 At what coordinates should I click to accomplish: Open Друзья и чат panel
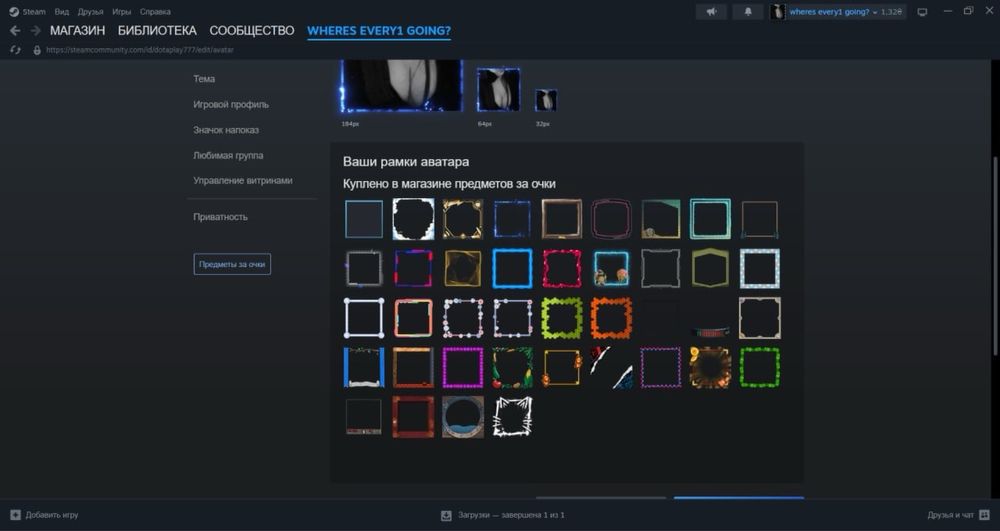950,514
